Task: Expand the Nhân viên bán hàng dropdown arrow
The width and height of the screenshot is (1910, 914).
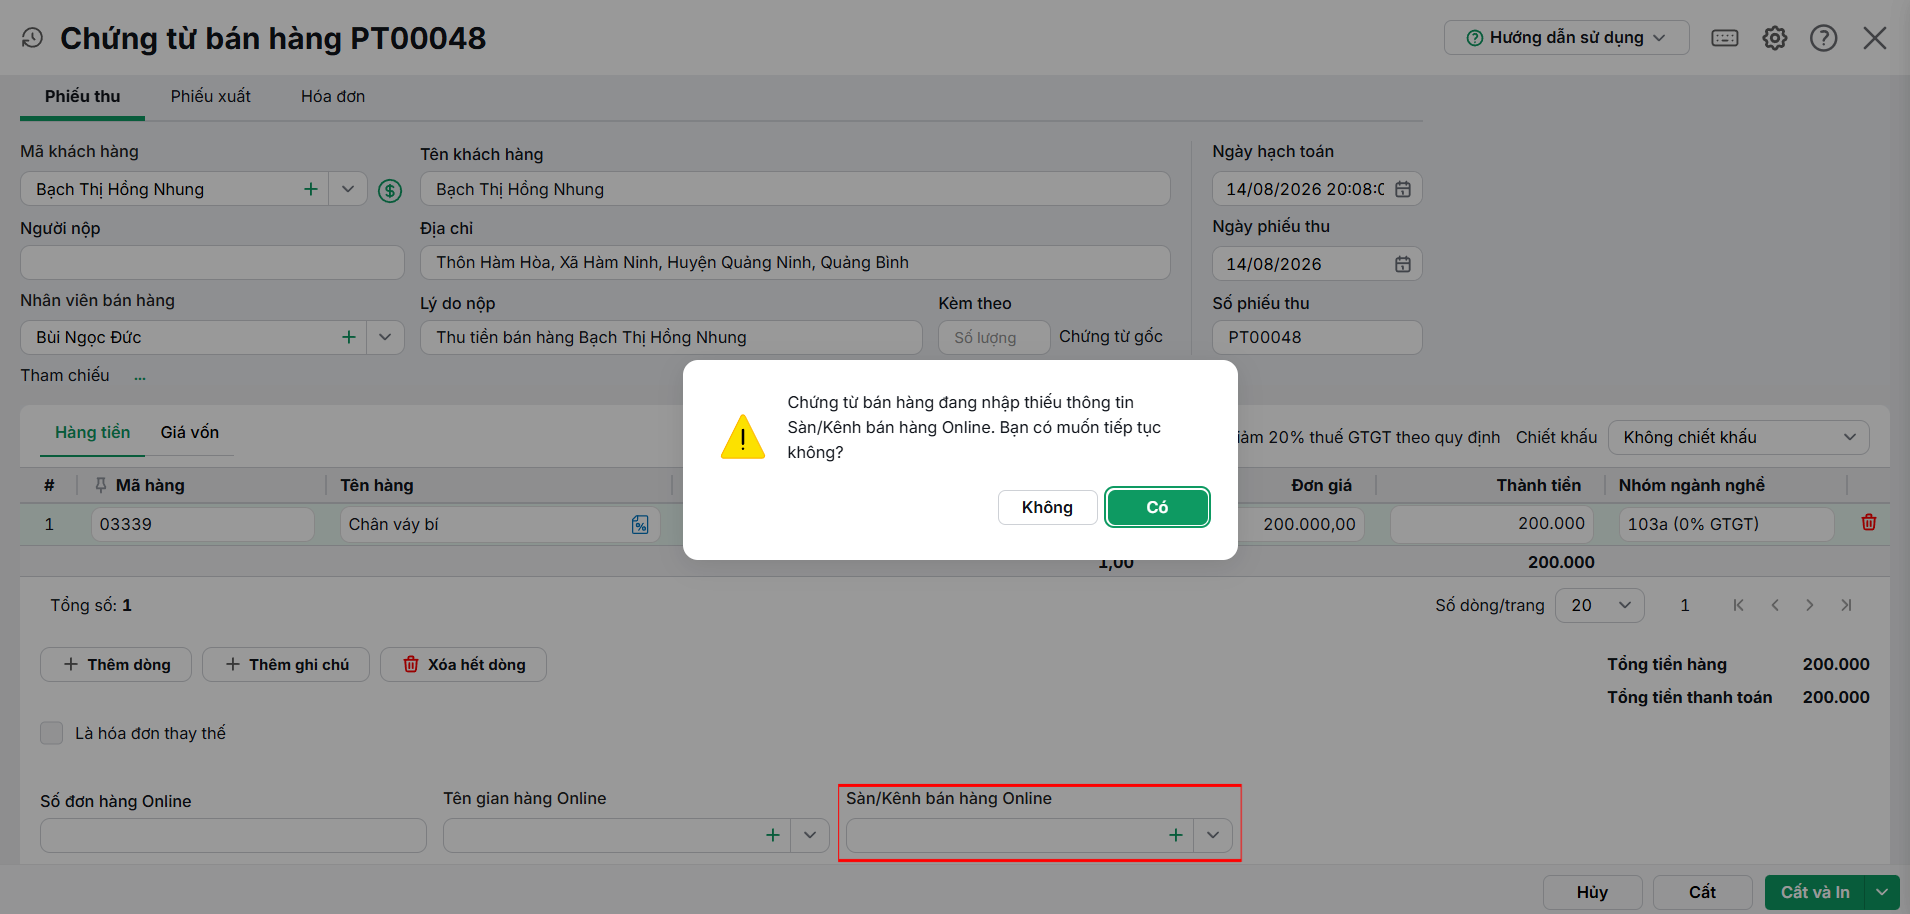Action: 386,337
